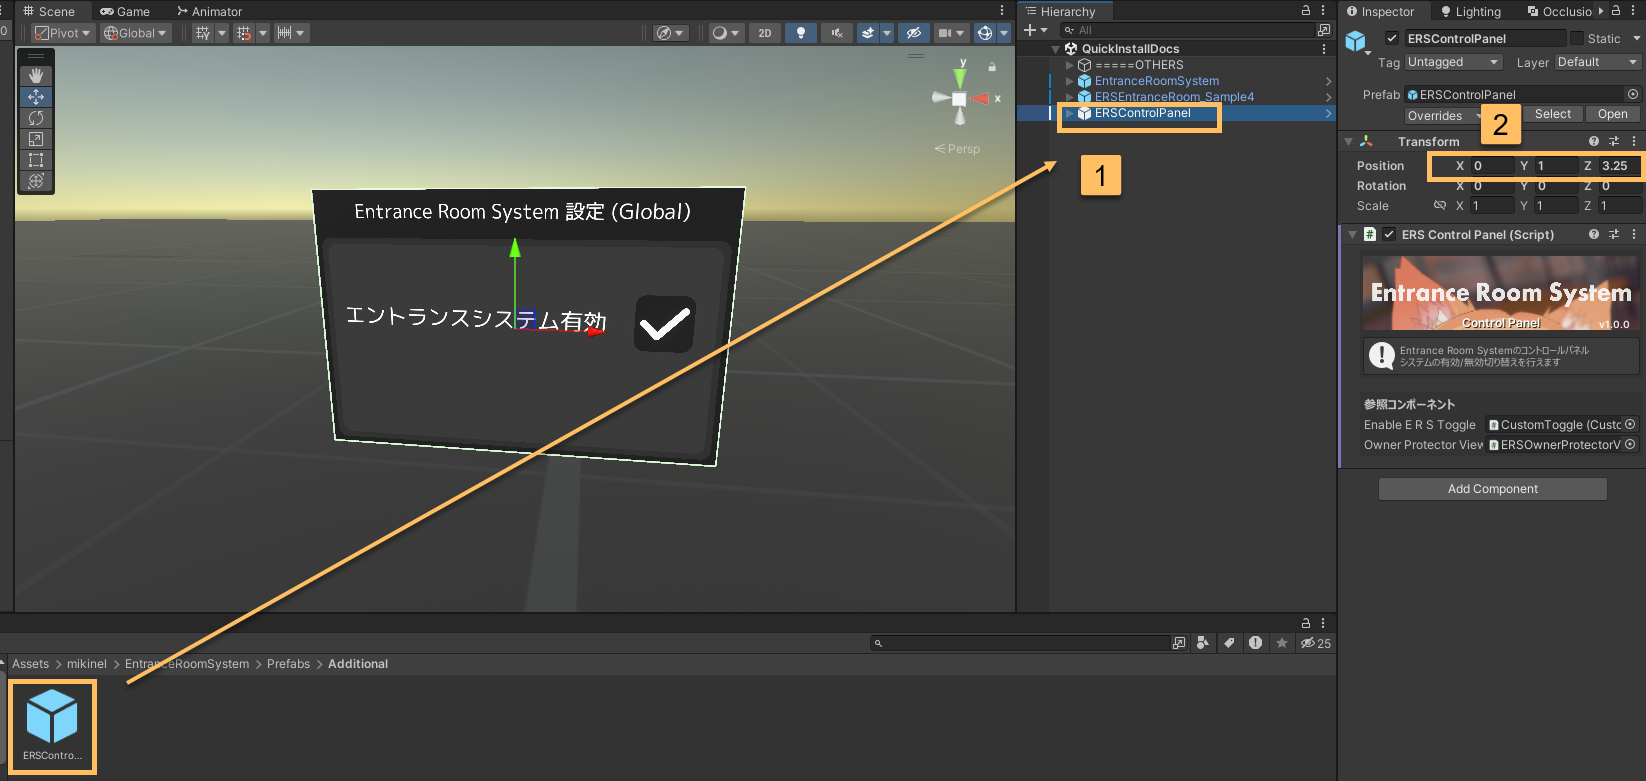Expand the EntranceRoomSystem hierarchy item

(1070, 81)
